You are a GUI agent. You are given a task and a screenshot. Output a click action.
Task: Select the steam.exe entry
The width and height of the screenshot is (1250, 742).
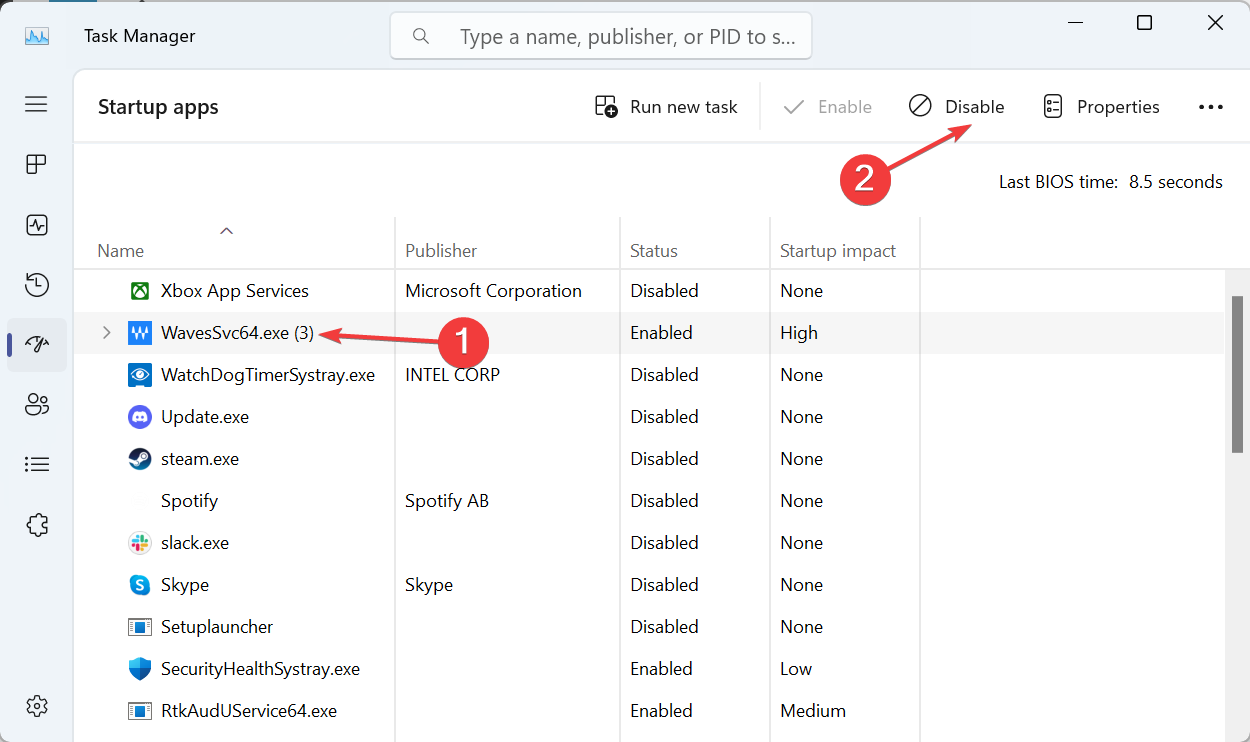coord(200,459)
